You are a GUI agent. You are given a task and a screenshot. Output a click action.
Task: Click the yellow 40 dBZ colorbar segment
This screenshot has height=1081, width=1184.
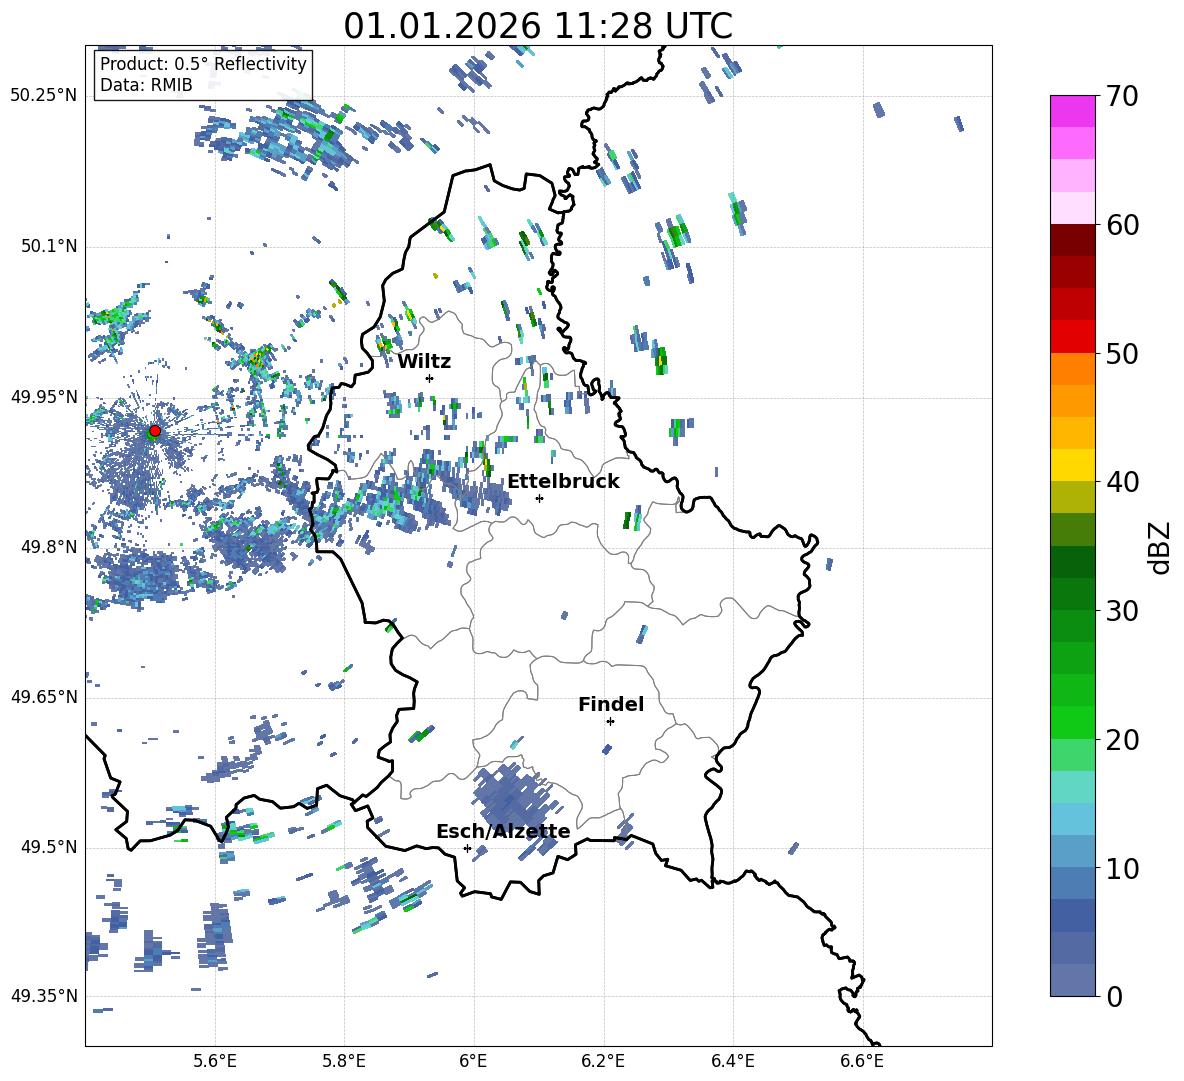[1072, 465]
